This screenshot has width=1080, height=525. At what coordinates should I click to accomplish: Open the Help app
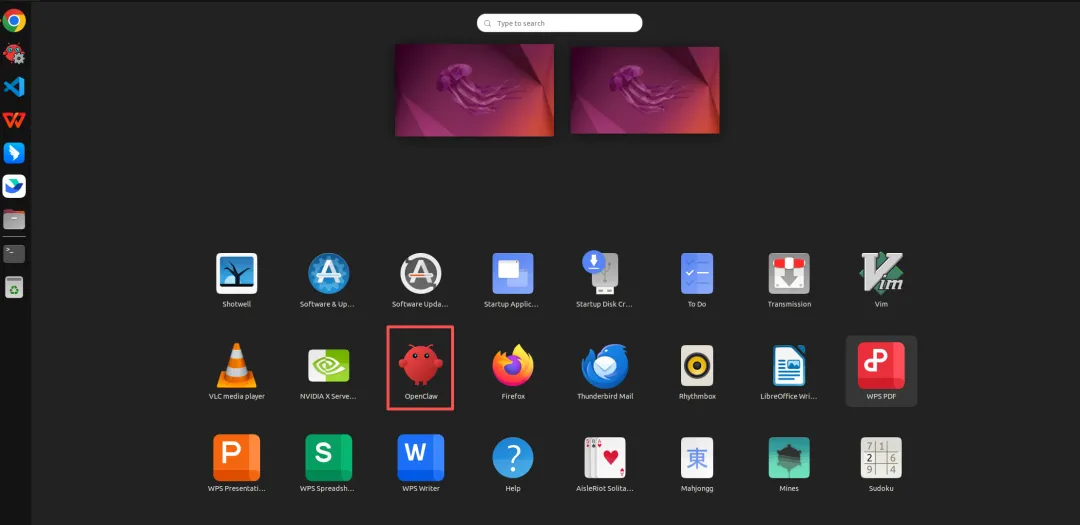click(513, 457)
